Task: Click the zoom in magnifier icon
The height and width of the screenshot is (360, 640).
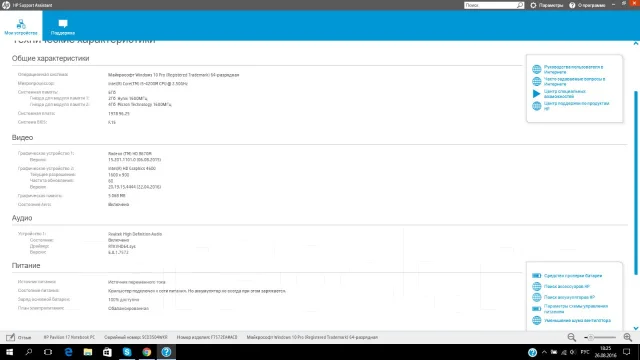Action: pyautogui.click(x=627, y=337)
